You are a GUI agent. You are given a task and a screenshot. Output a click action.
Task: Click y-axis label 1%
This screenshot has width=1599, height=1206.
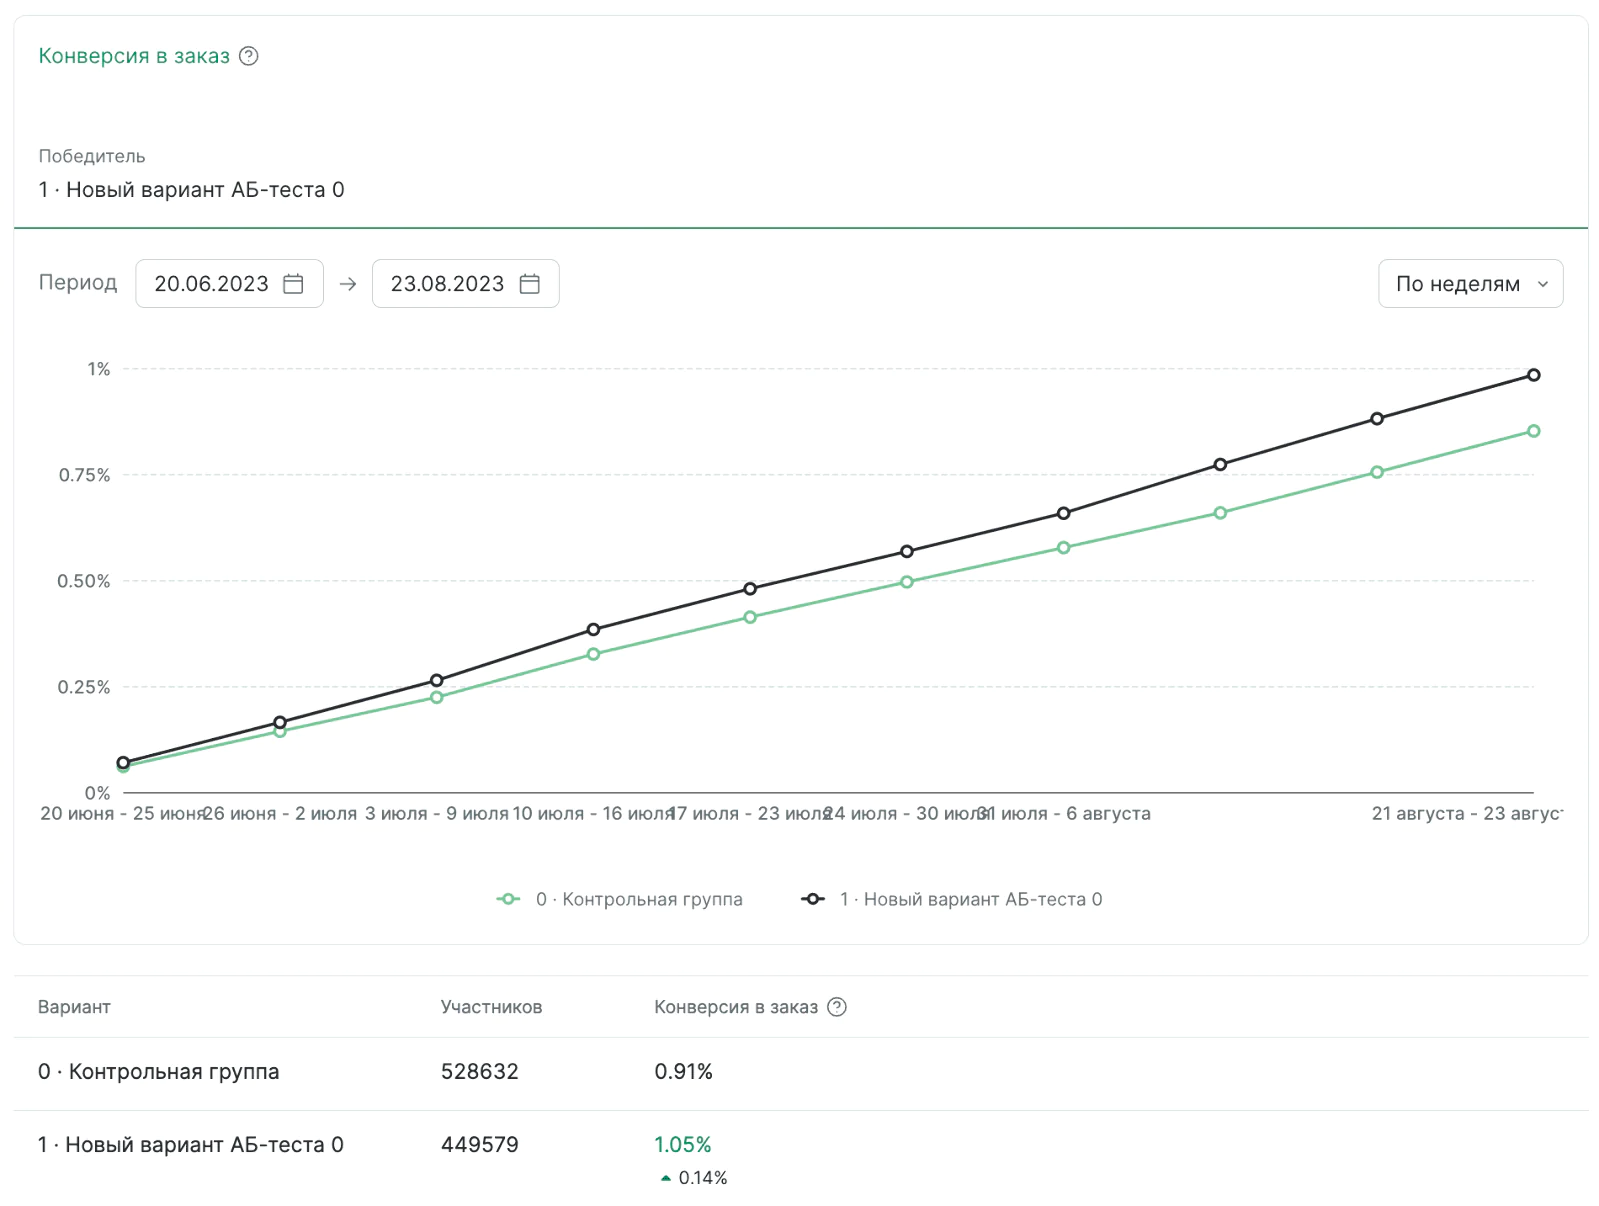pos(98,369)
